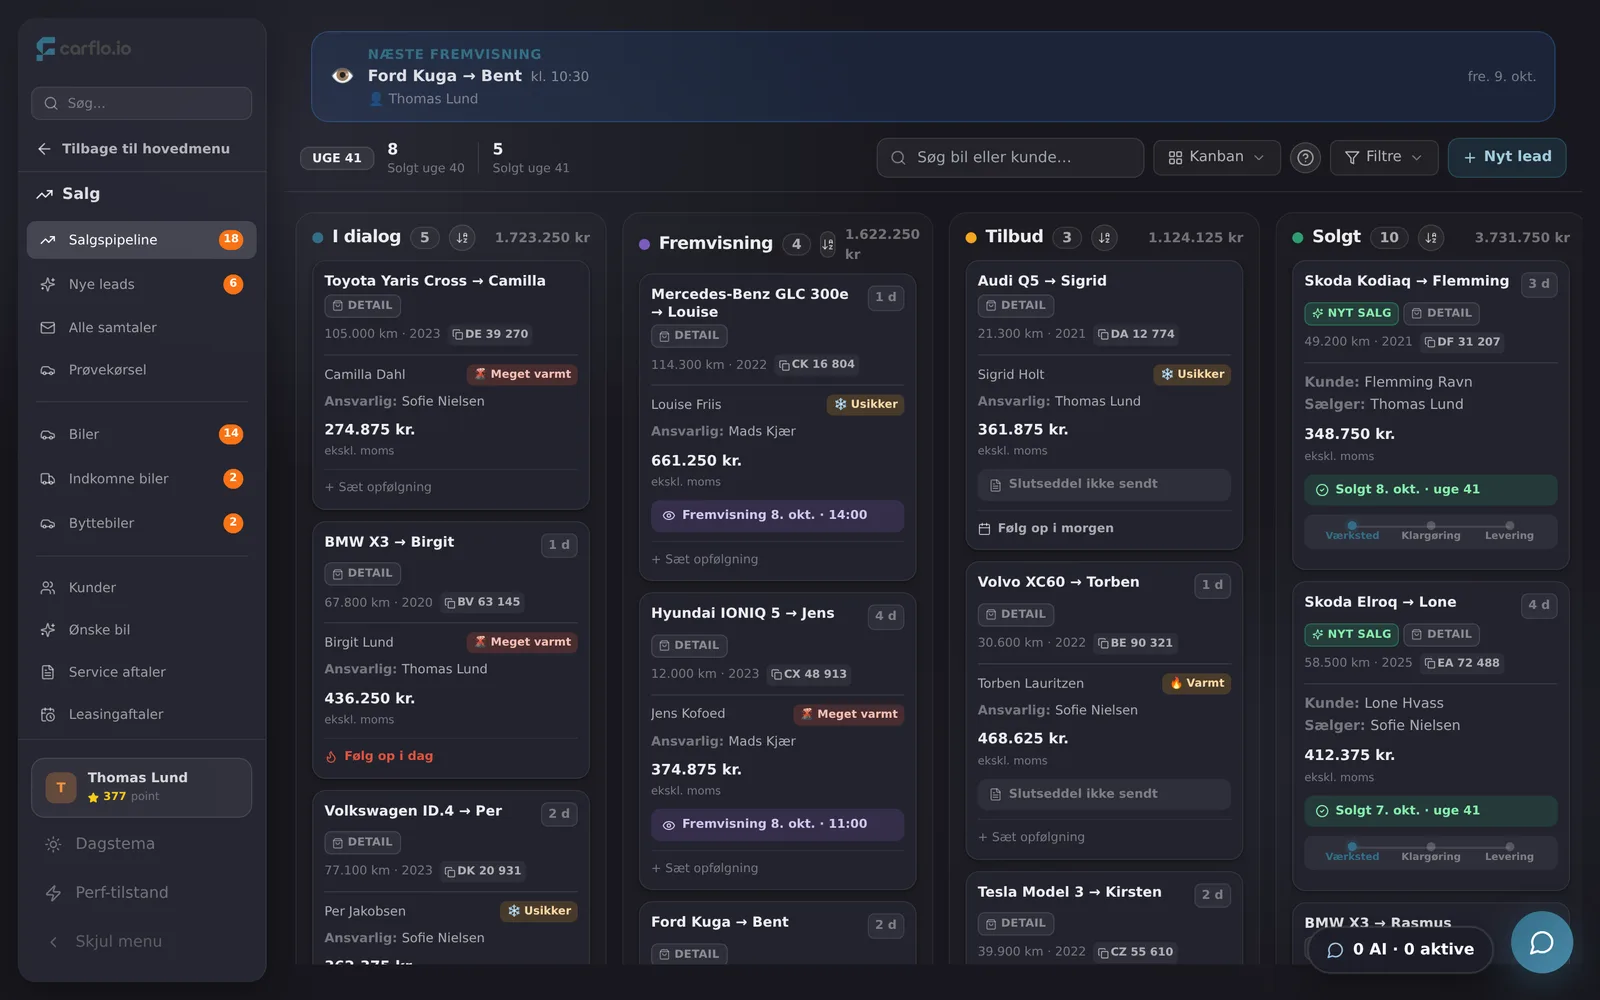Open Prøvekørsel menu item
1600x1000 pixels.
142,370
